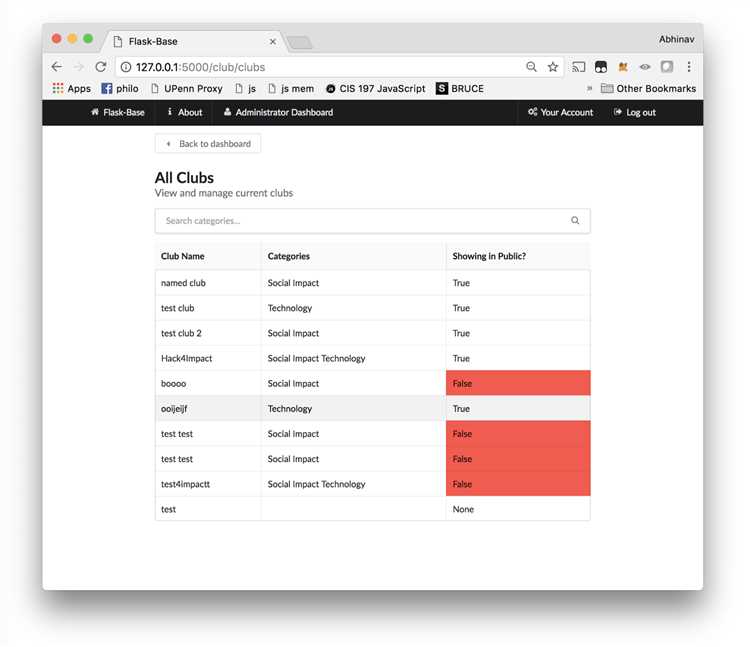Open the Chrome three-dot menu

pyautogui.click(x=689, y=67)
